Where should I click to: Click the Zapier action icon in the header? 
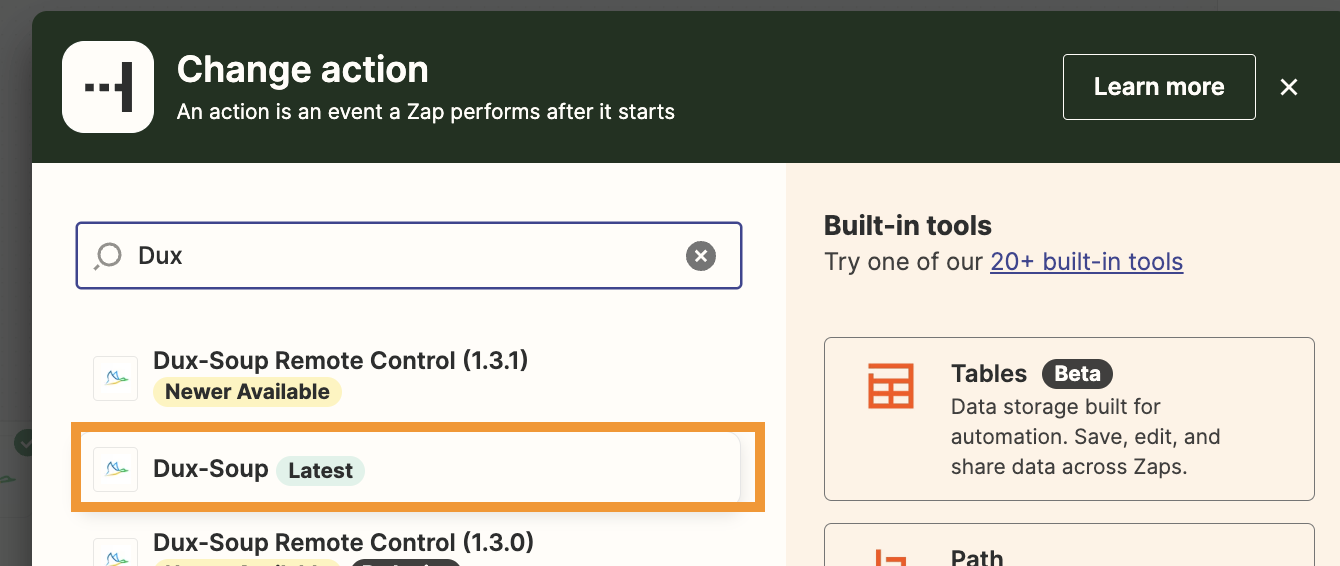pyautogui.click(x=108, y=87)
